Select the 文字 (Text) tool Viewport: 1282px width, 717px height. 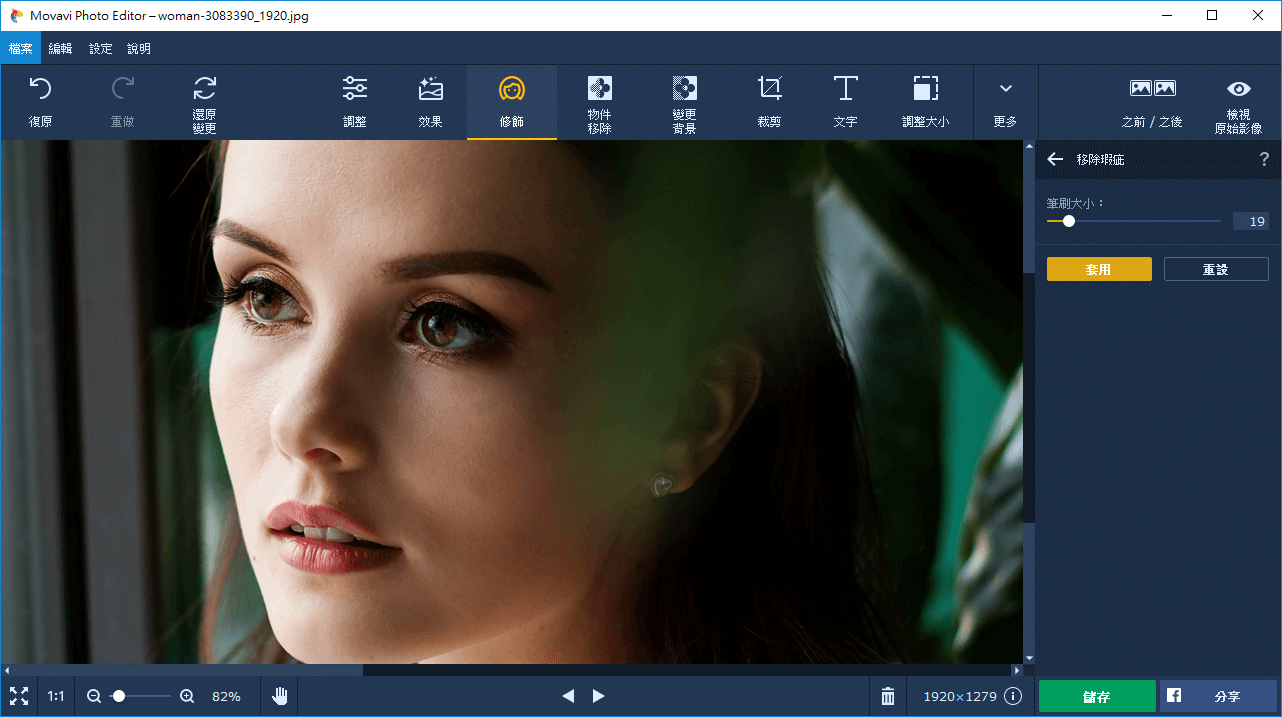click(x=845, y=101)
